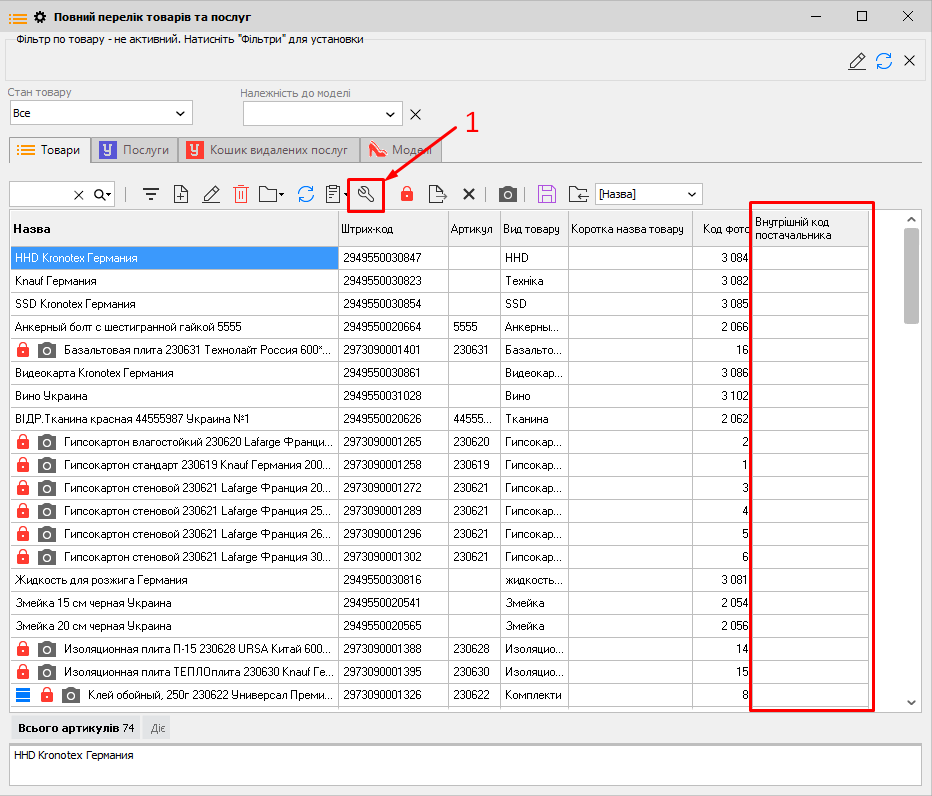The image size is (932, 796).
Task: Click the red trash delete icon
Action: 240,194
